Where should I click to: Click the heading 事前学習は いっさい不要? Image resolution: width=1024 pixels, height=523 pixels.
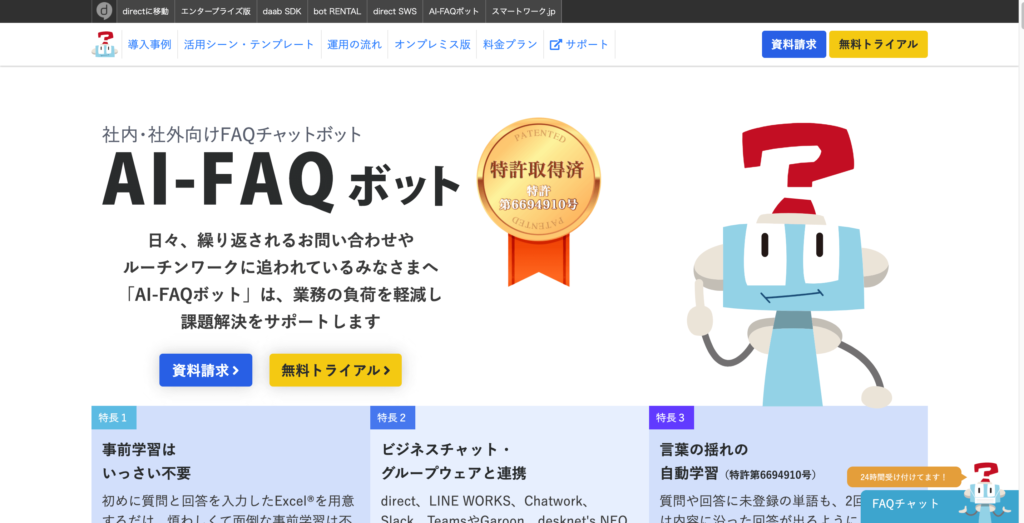coord(147,461)
